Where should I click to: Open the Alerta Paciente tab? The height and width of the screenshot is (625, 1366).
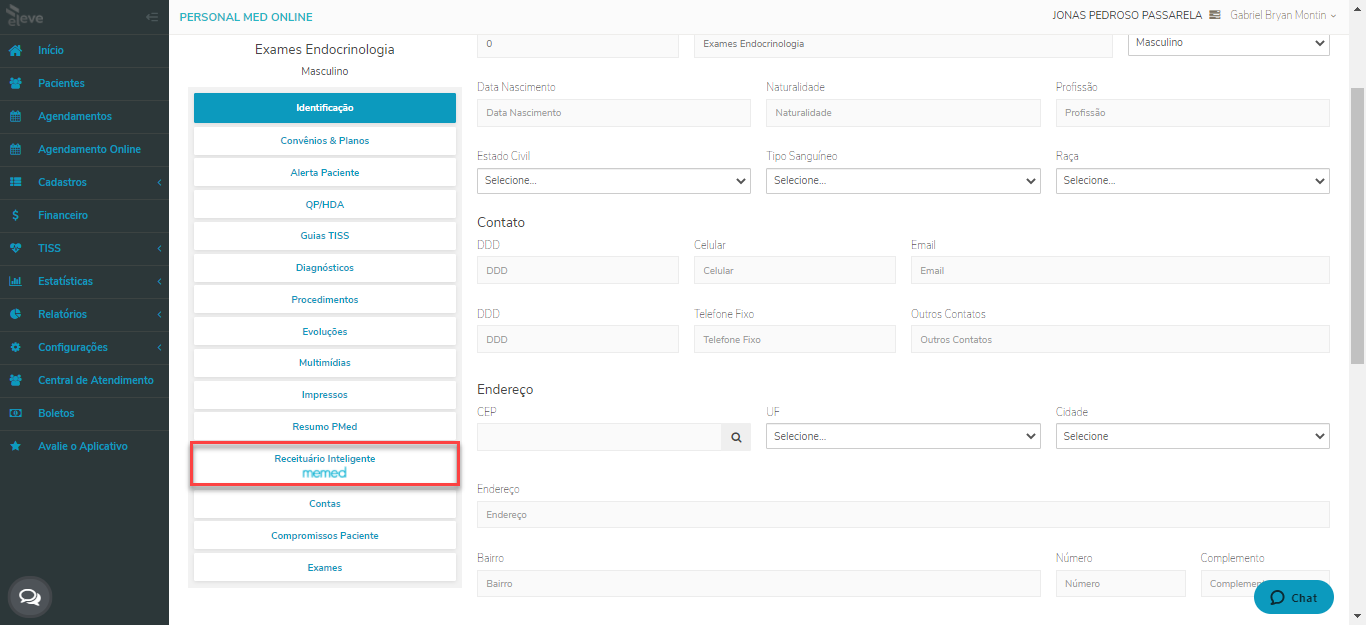tap(325, 173)
